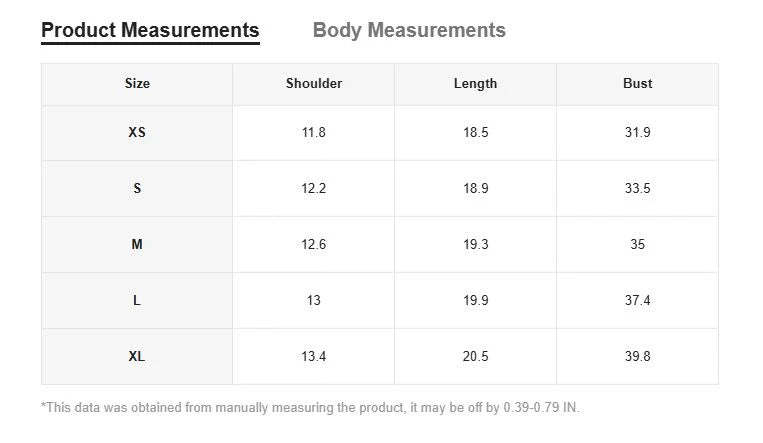
Task: Click the XL bust value 39.8
Action: [x=637, y=356]
